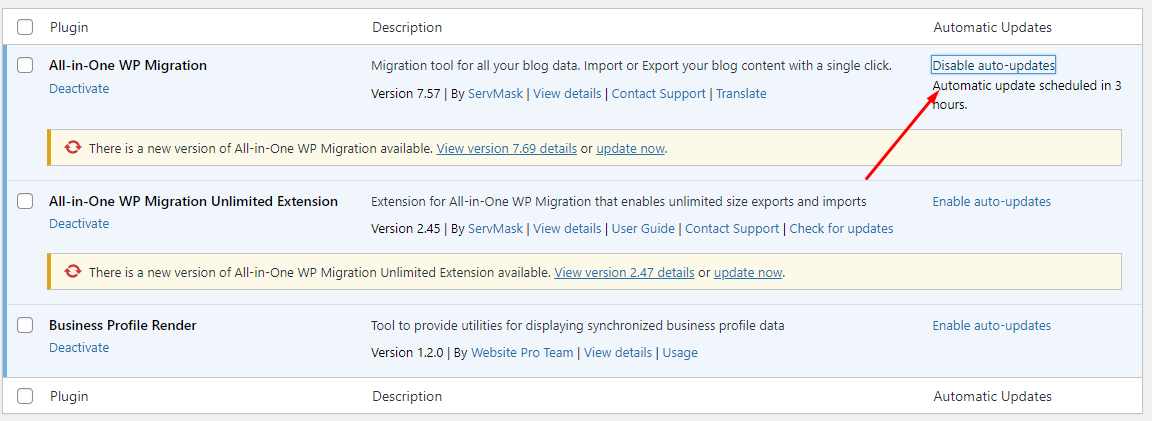1152x421 pixels.
Task: Click update now for Unlimited Extension
Action: point(747,273)
